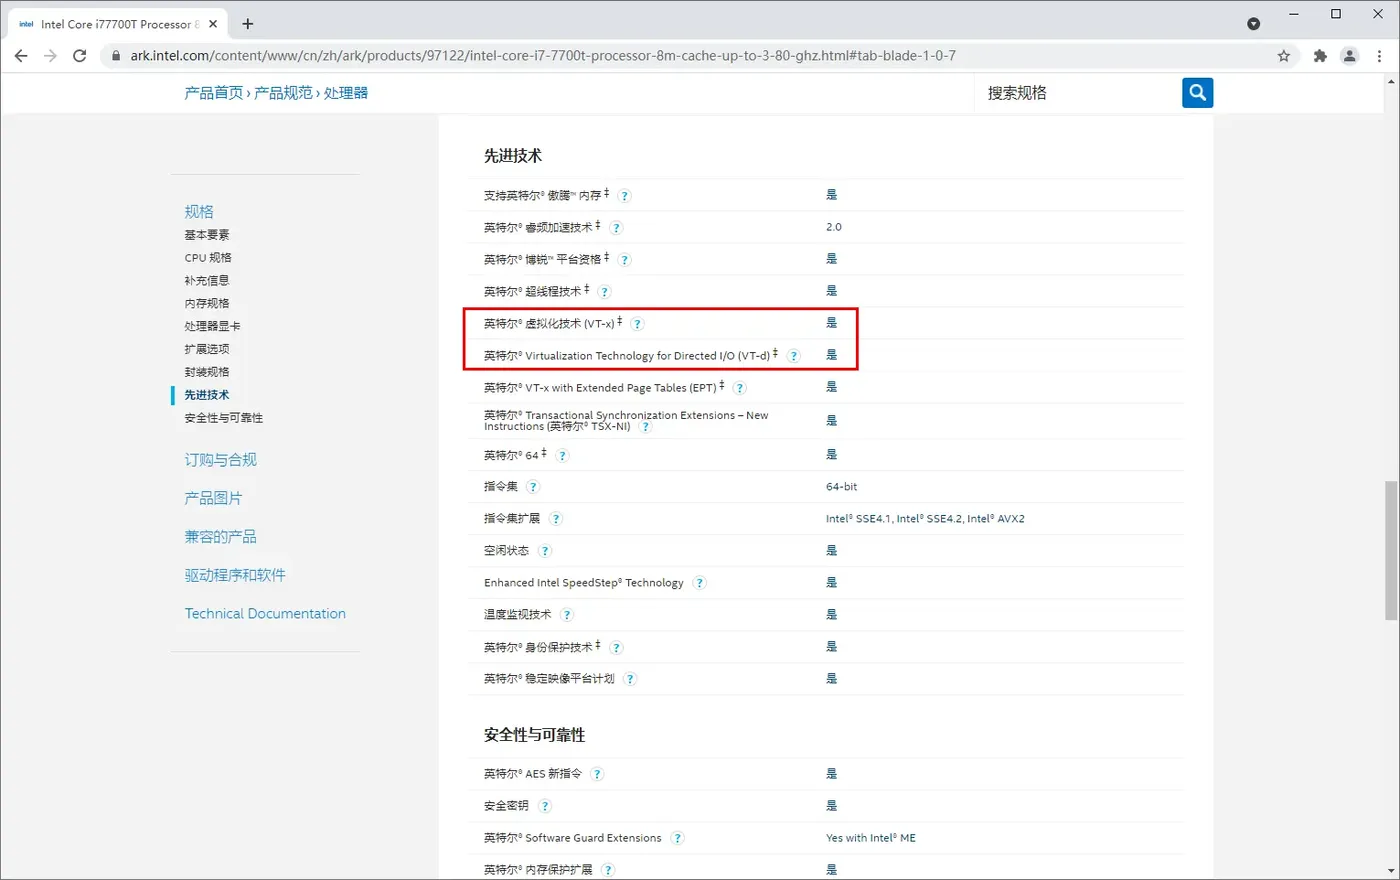
Task: Jump to CPU 规格 section
Action: [208, 258]
